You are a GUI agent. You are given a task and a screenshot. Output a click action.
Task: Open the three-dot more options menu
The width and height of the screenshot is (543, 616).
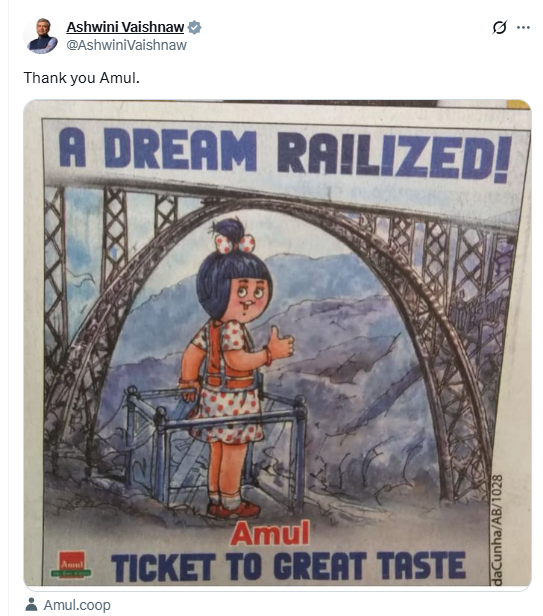[523, 27]
